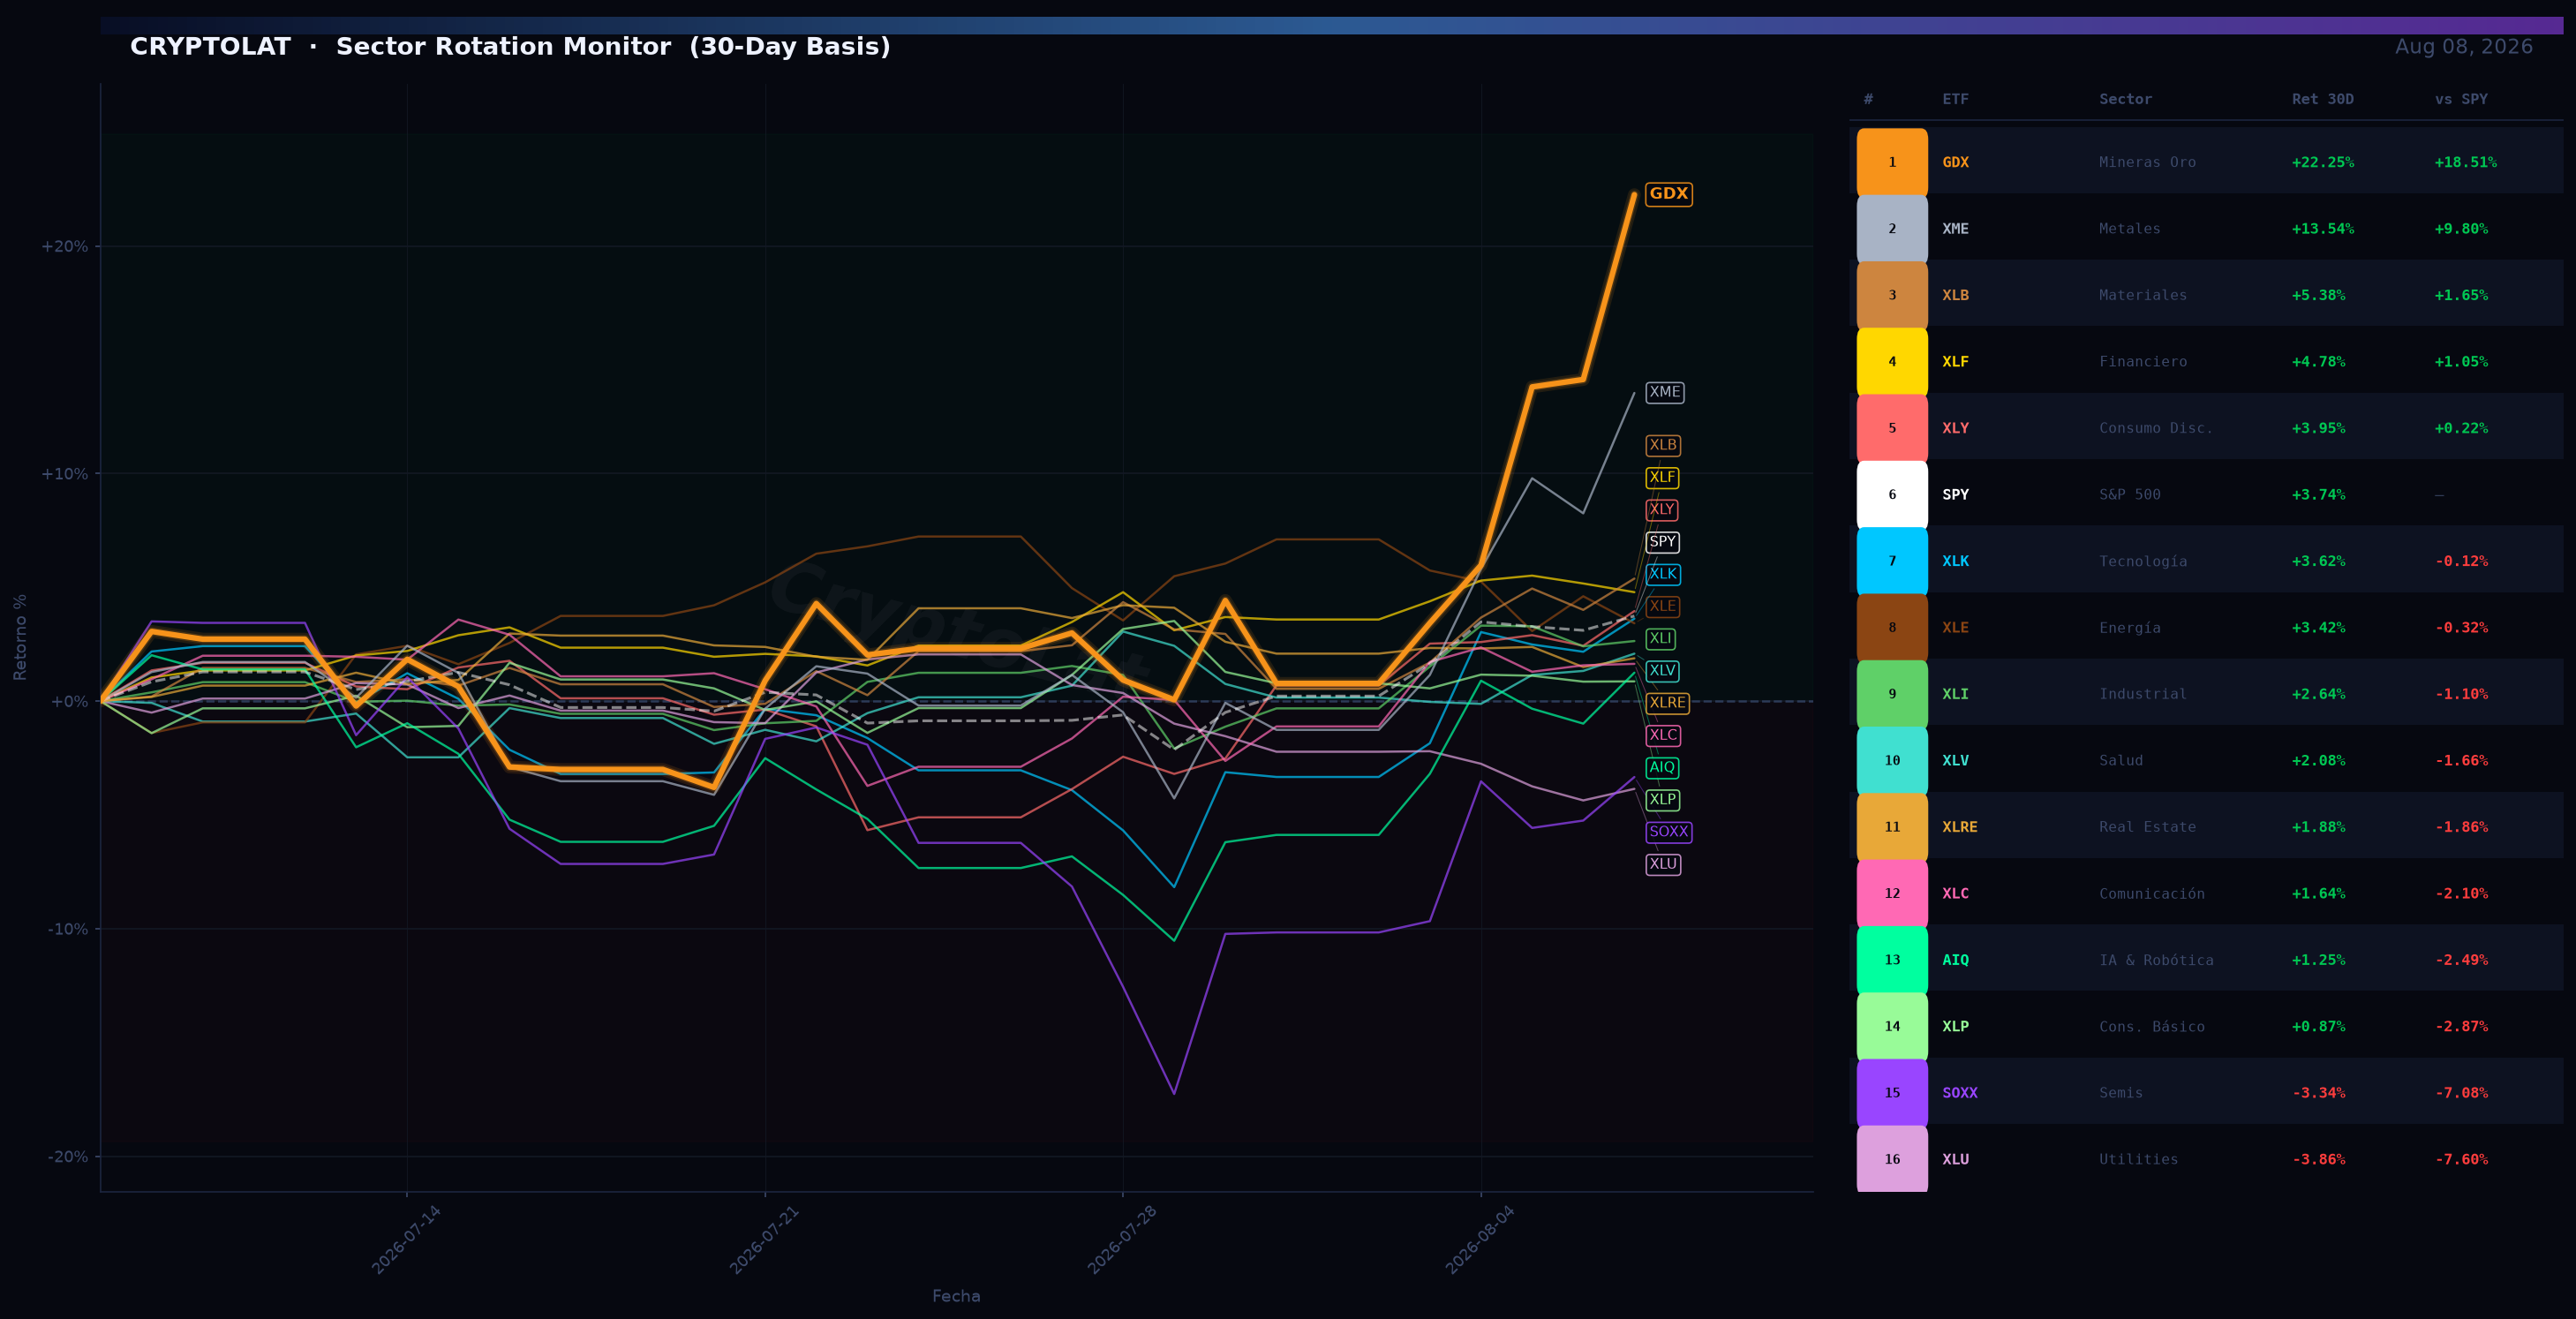This screenshot has height=1319, width=2576.
Task: Click the AIQ label in the chart legend stack
Action: pos(1662,767)
